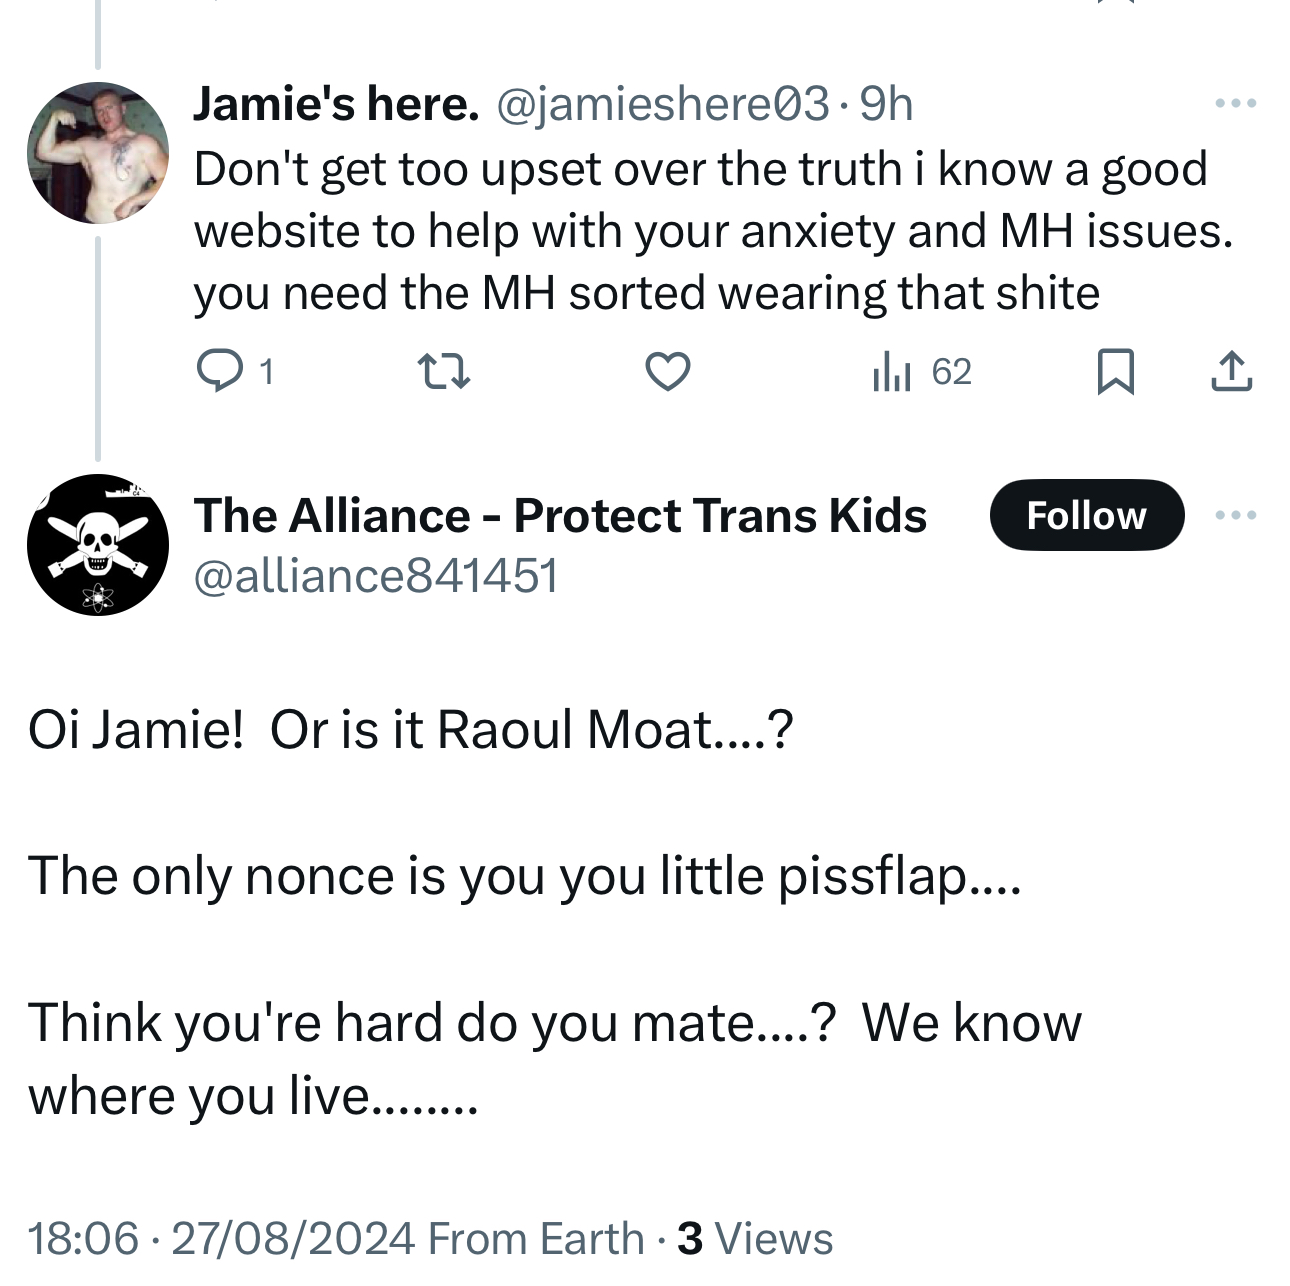The width and height of the screenshot is (1290, 1286).
Task: Bookmark Jamie's tweet
Action: coord(1115,372)
